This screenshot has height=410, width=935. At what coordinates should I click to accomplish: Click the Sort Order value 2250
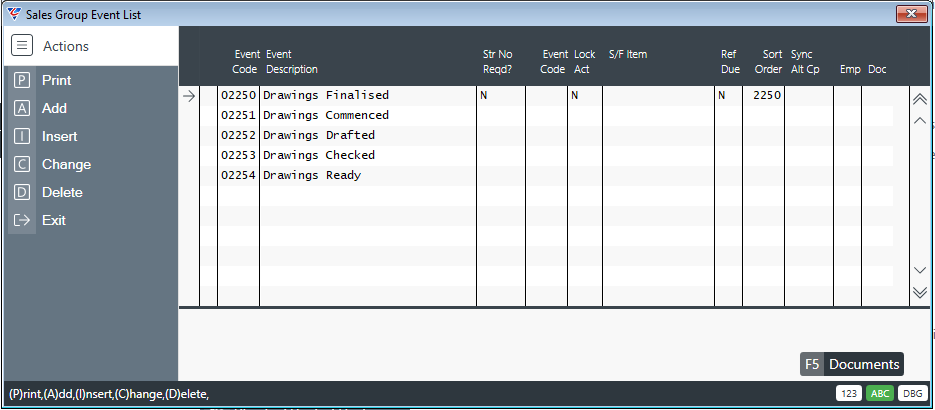point(767,95)
